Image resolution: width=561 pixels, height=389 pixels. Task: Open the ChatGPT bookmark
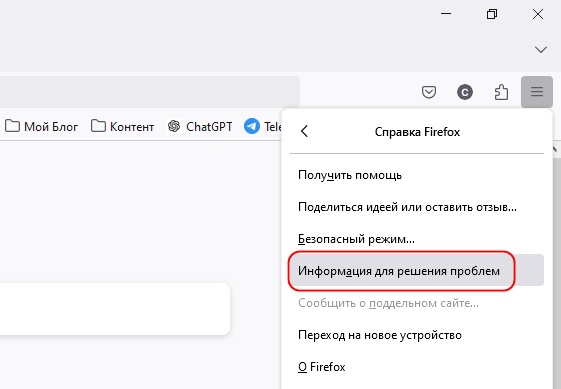pyautogui.click(x=200, y=126)
